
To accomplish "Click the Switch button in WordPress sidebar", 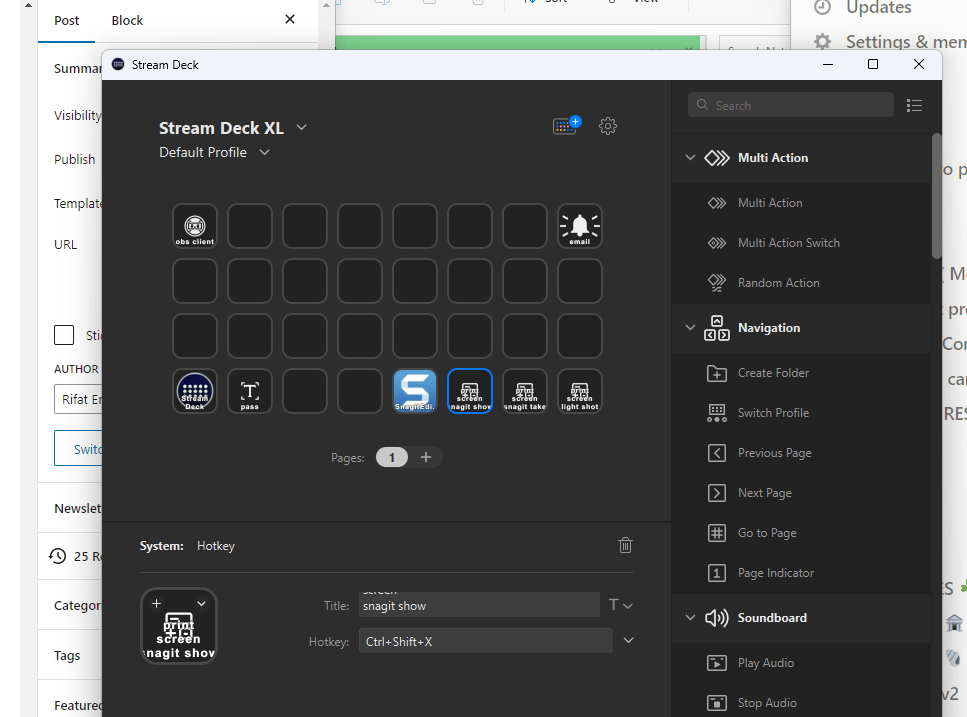I will [78, 448].
